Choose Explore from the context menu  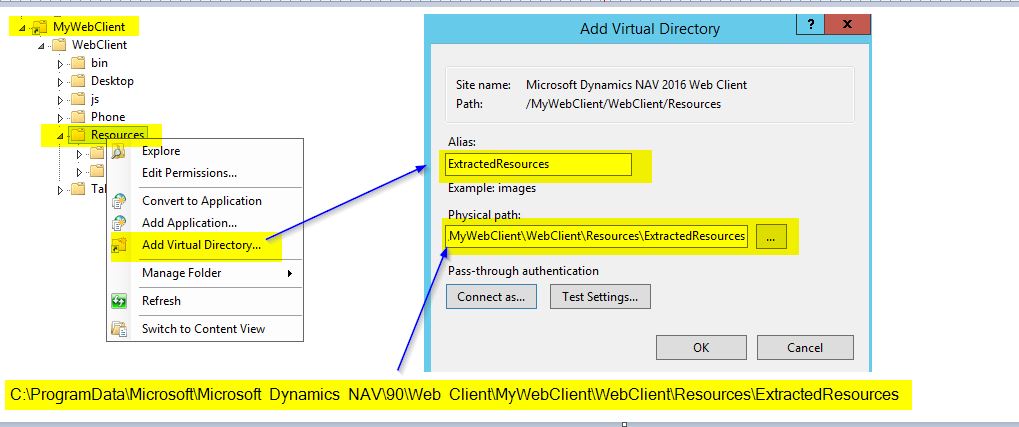tap(205, 151)
